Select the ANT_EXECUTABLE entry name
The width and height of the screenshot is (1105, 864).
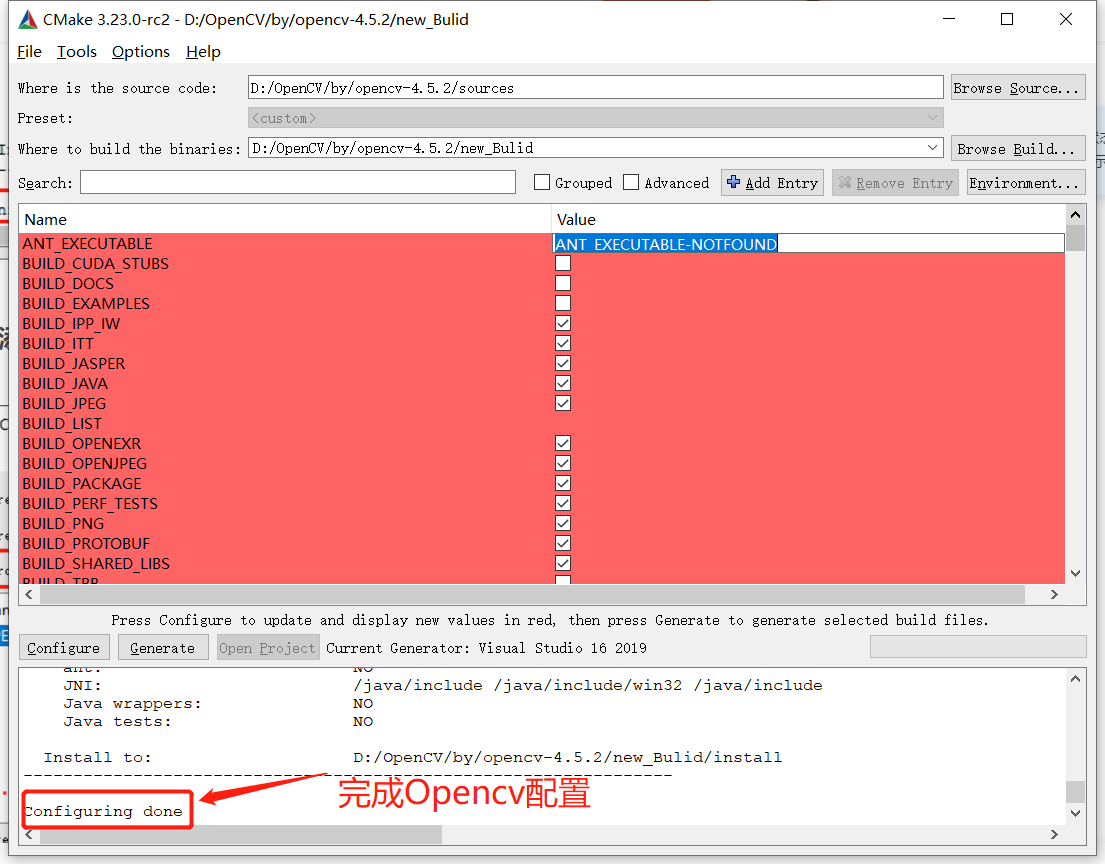87,244
